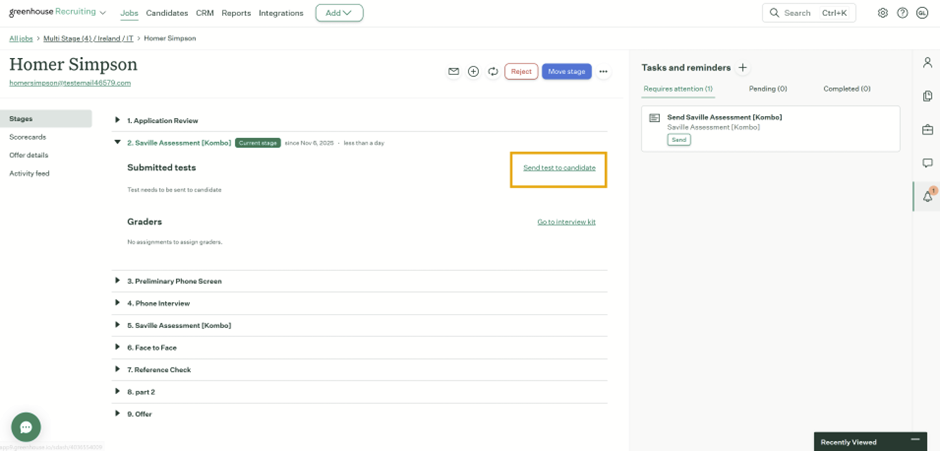Click the email candidate envelope icon
940x451 pixels.
pos(453,72)
